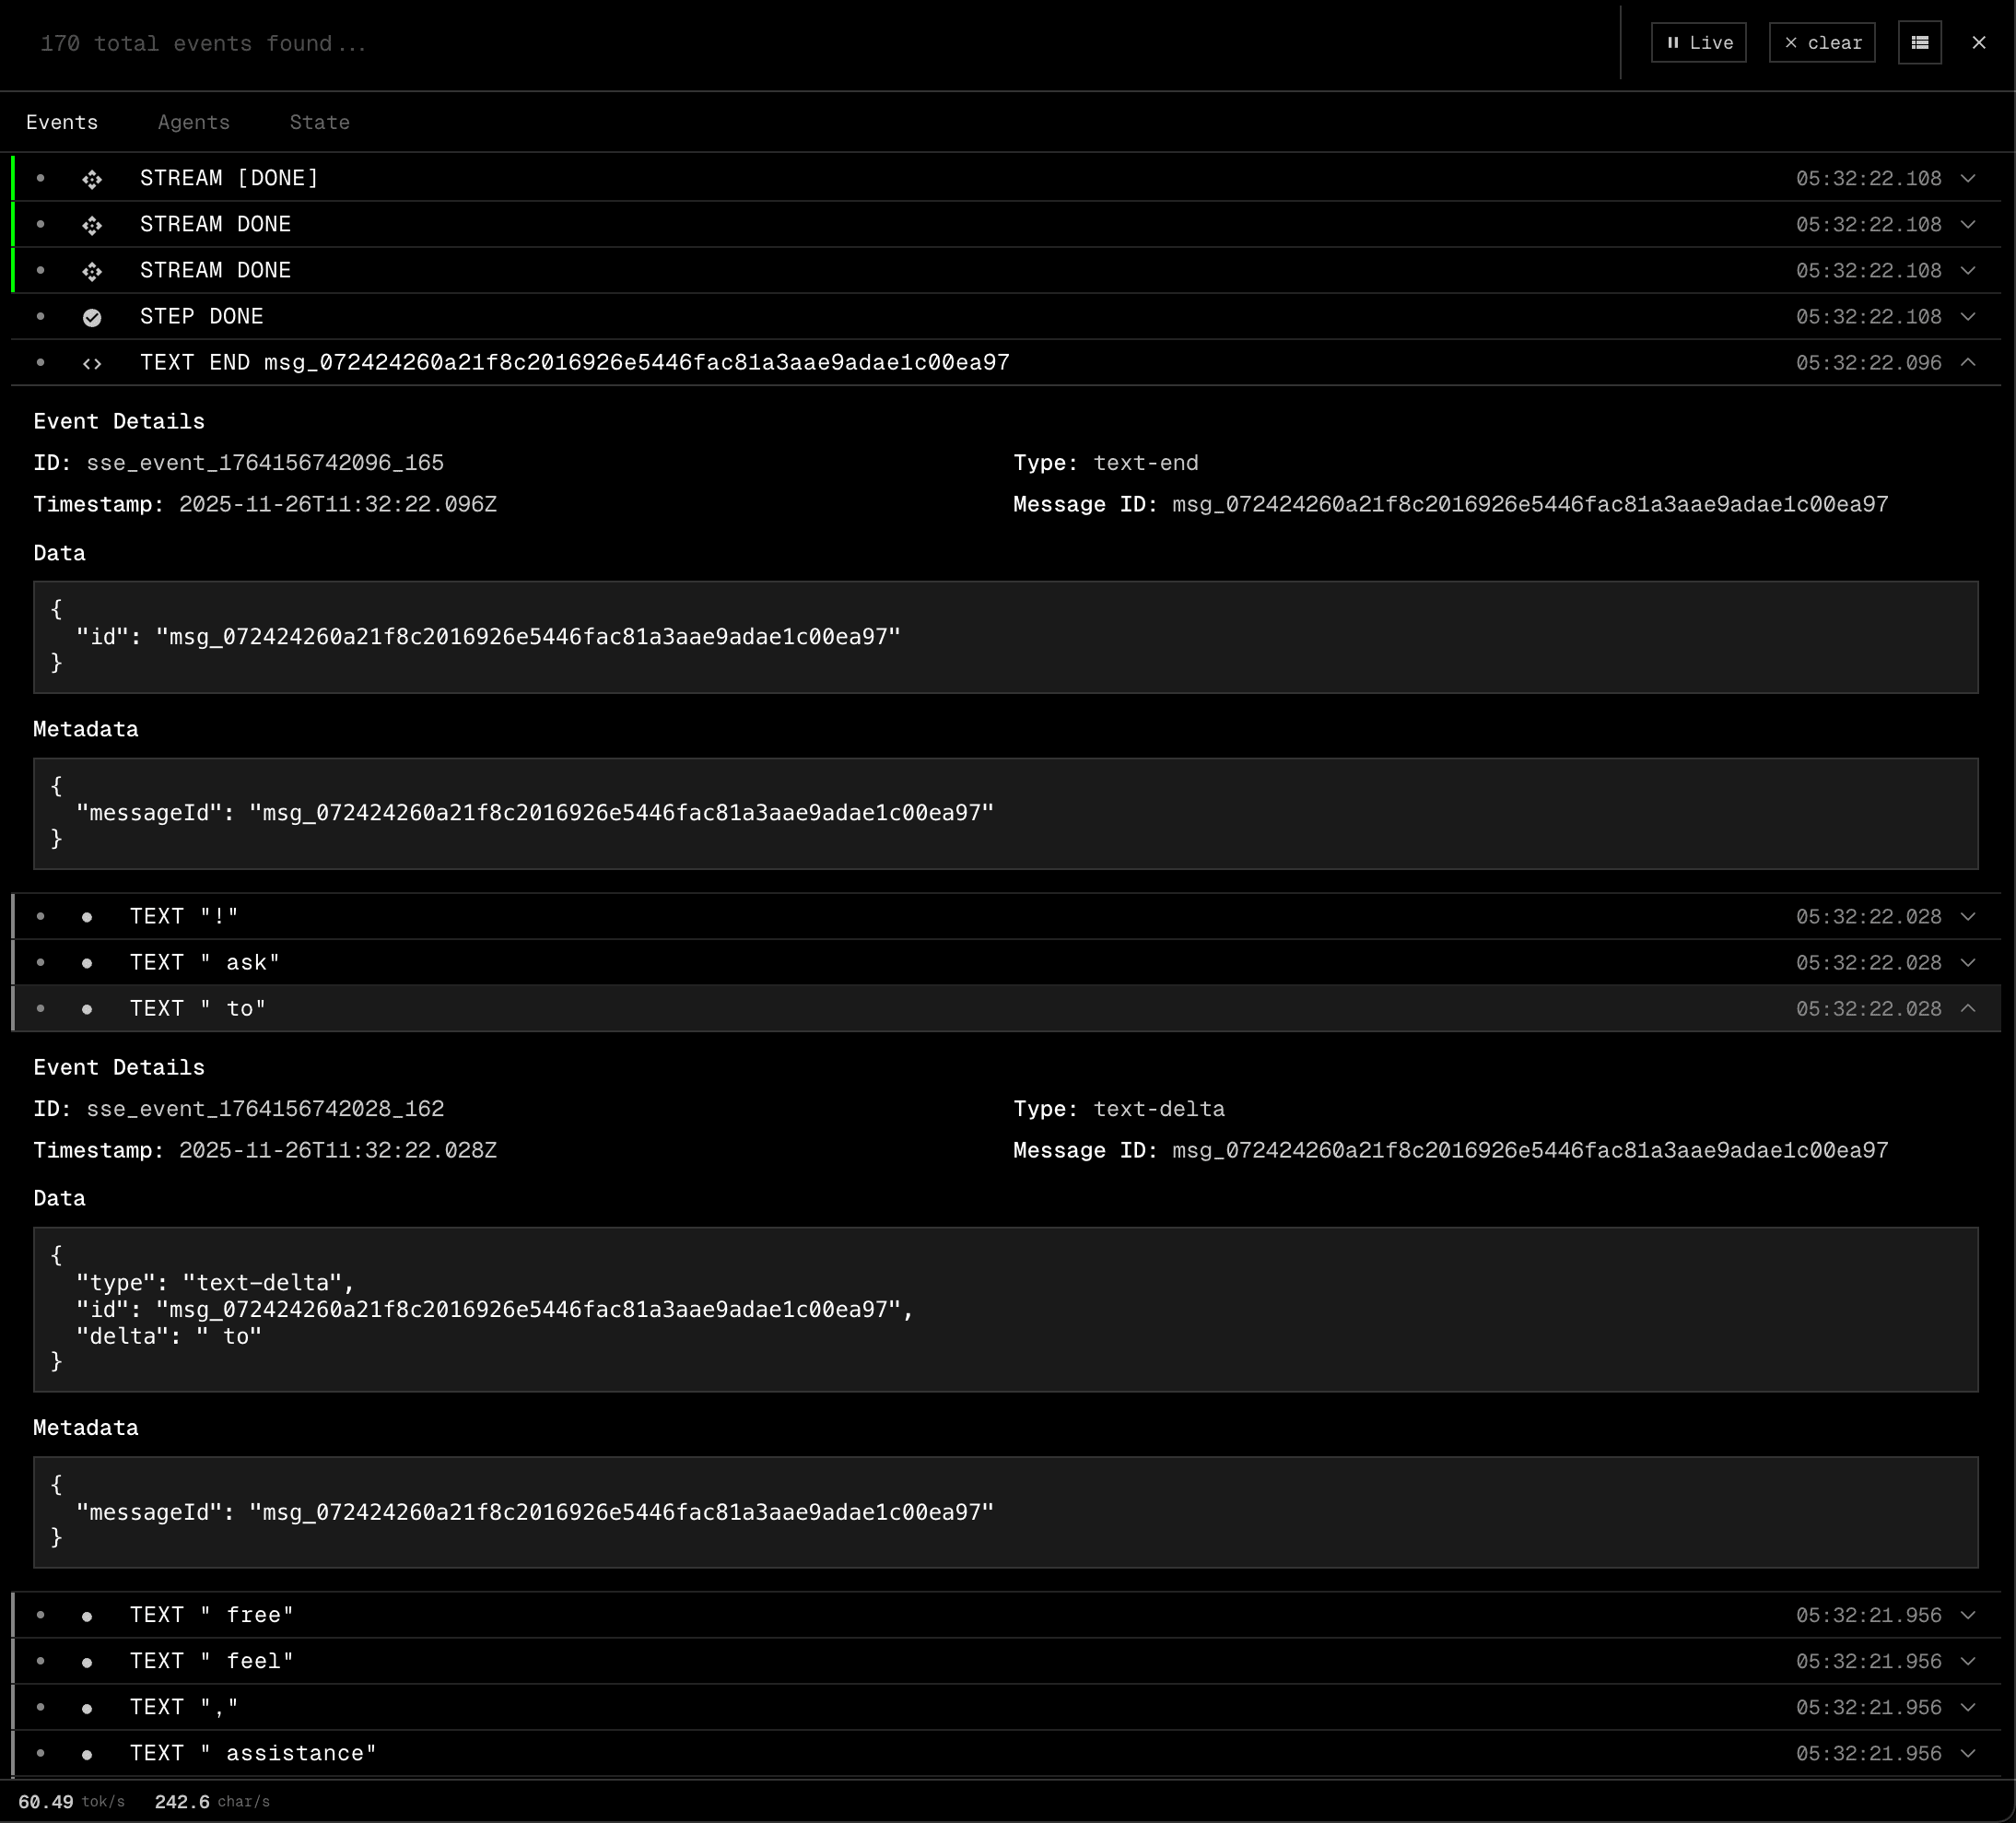Screen dimensions: 2016x1823
Task: Switch to the Agents tab
Action: tap(194, 122)
